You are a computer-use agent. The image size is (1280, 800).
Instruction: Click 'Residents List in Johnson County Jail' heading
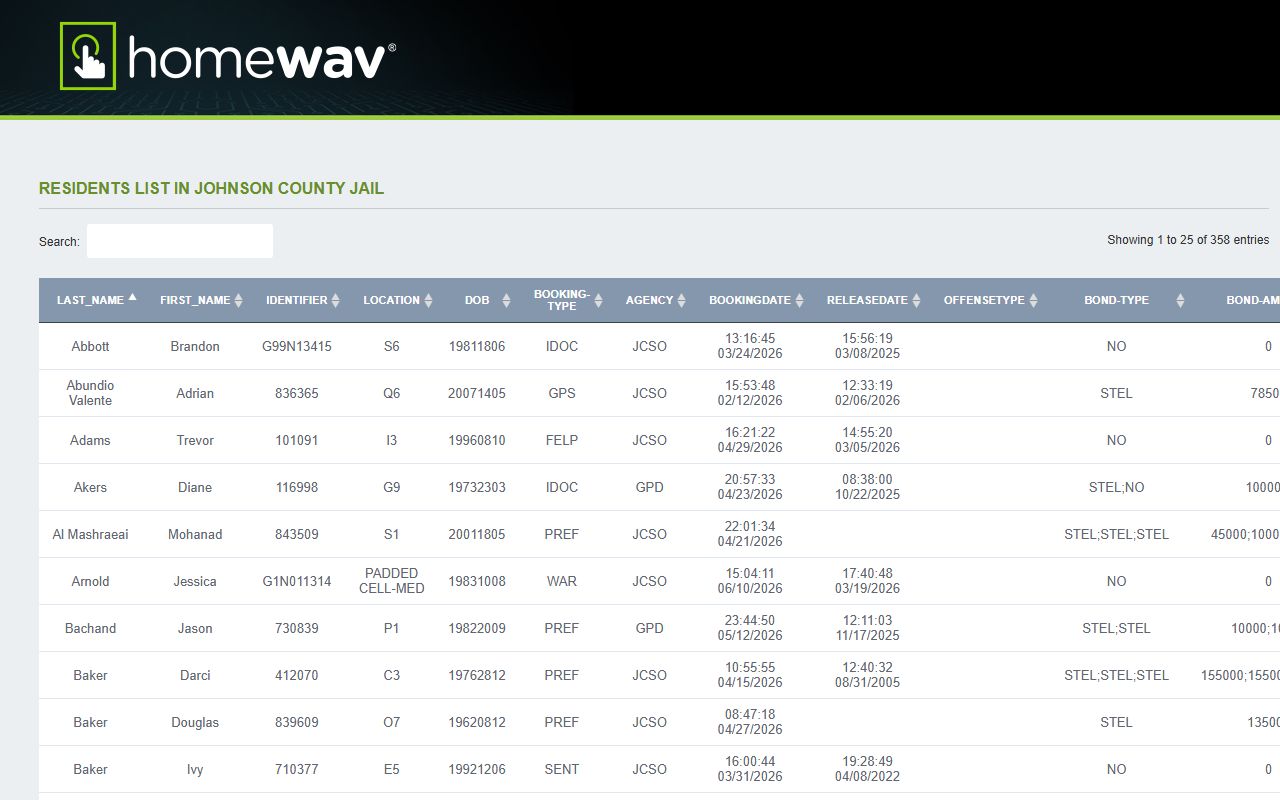point(211,188)
